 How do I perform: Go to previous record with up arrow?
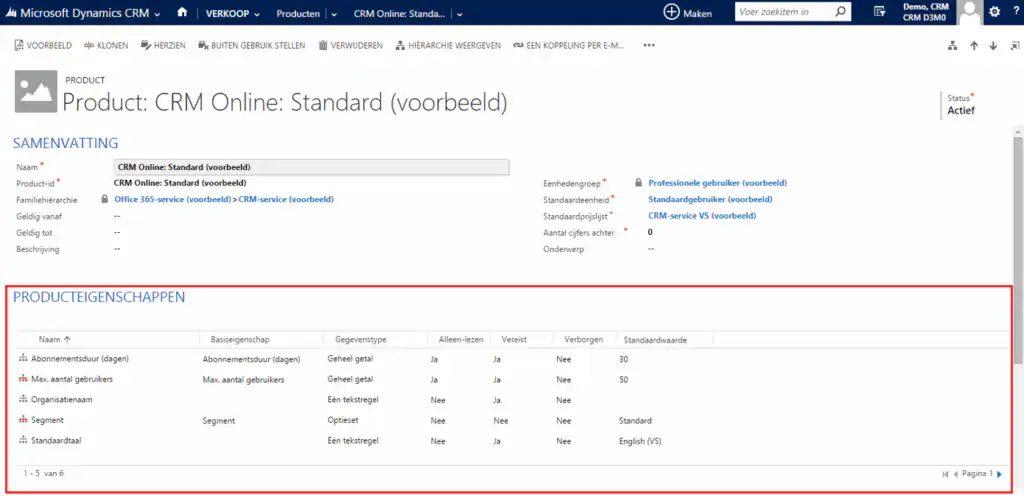[974, 46]
